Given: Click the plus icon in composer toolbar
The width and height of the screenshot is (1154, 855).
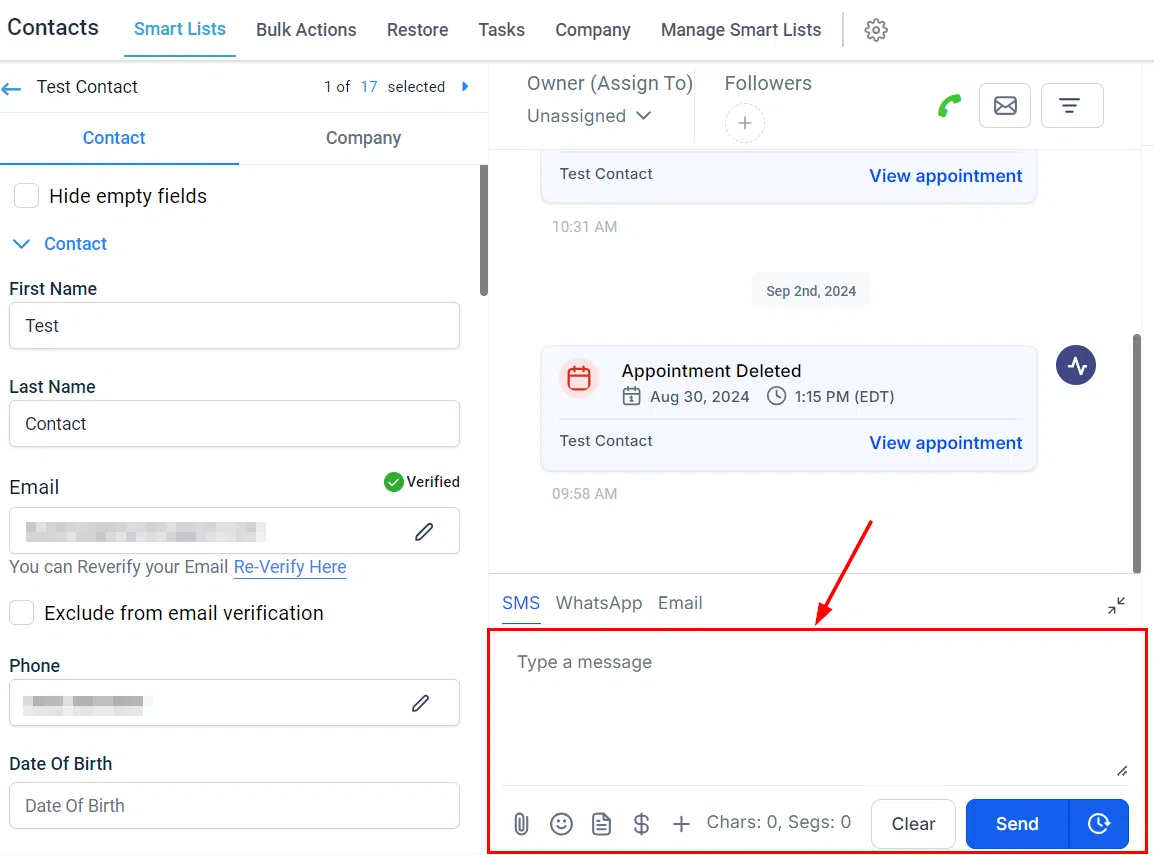Looking at the screenshot, I should [681, 824].
